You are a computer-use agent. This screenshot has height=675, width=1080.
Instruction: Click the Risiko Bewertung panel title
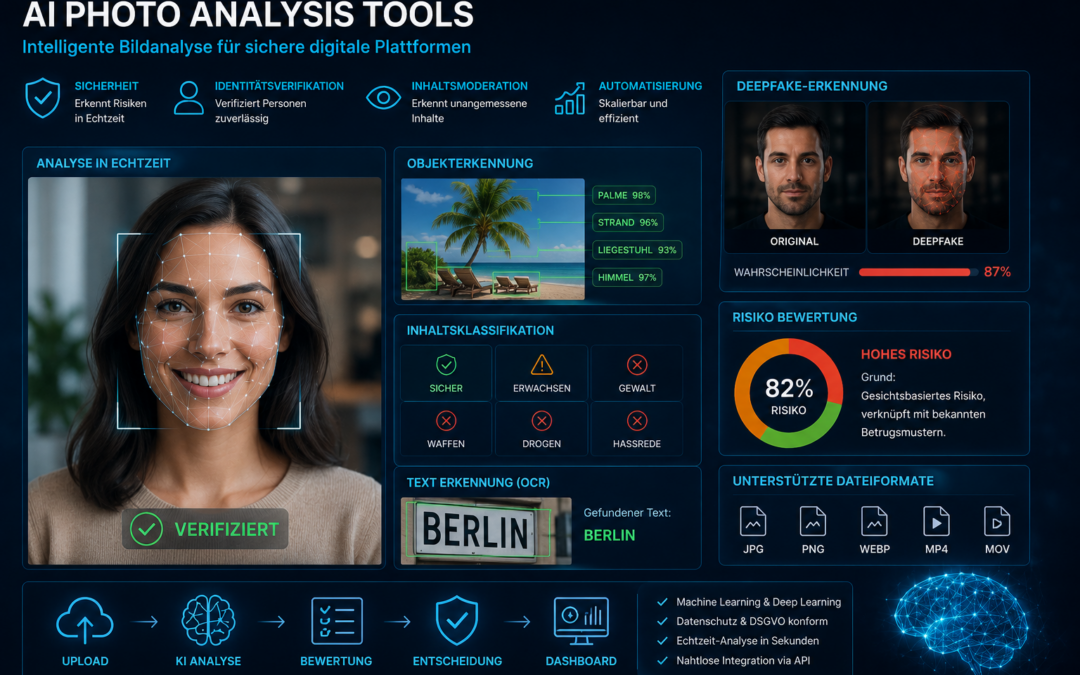click(x=794, y=318)
